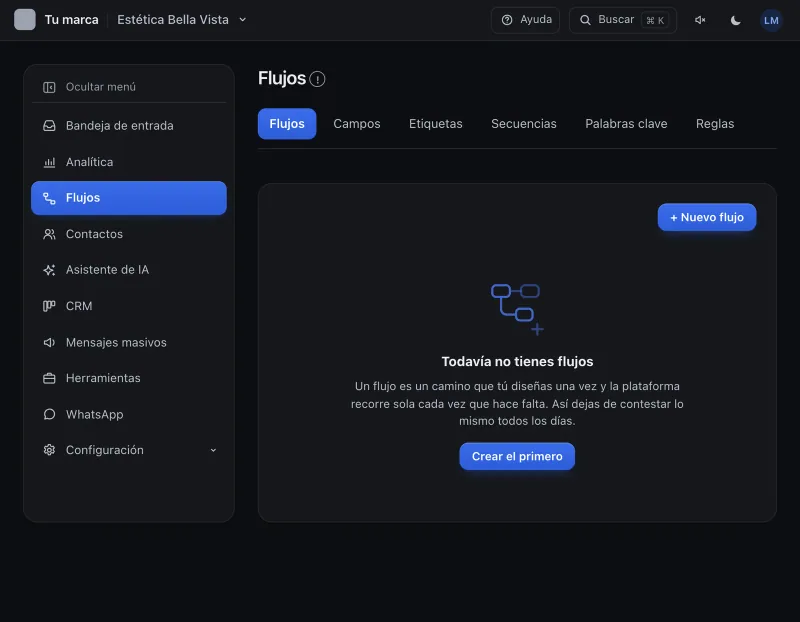Viewport: 800px width, 622px height.
Task: Click the Tu marca brand name
Action: click(x=71, y=20)
